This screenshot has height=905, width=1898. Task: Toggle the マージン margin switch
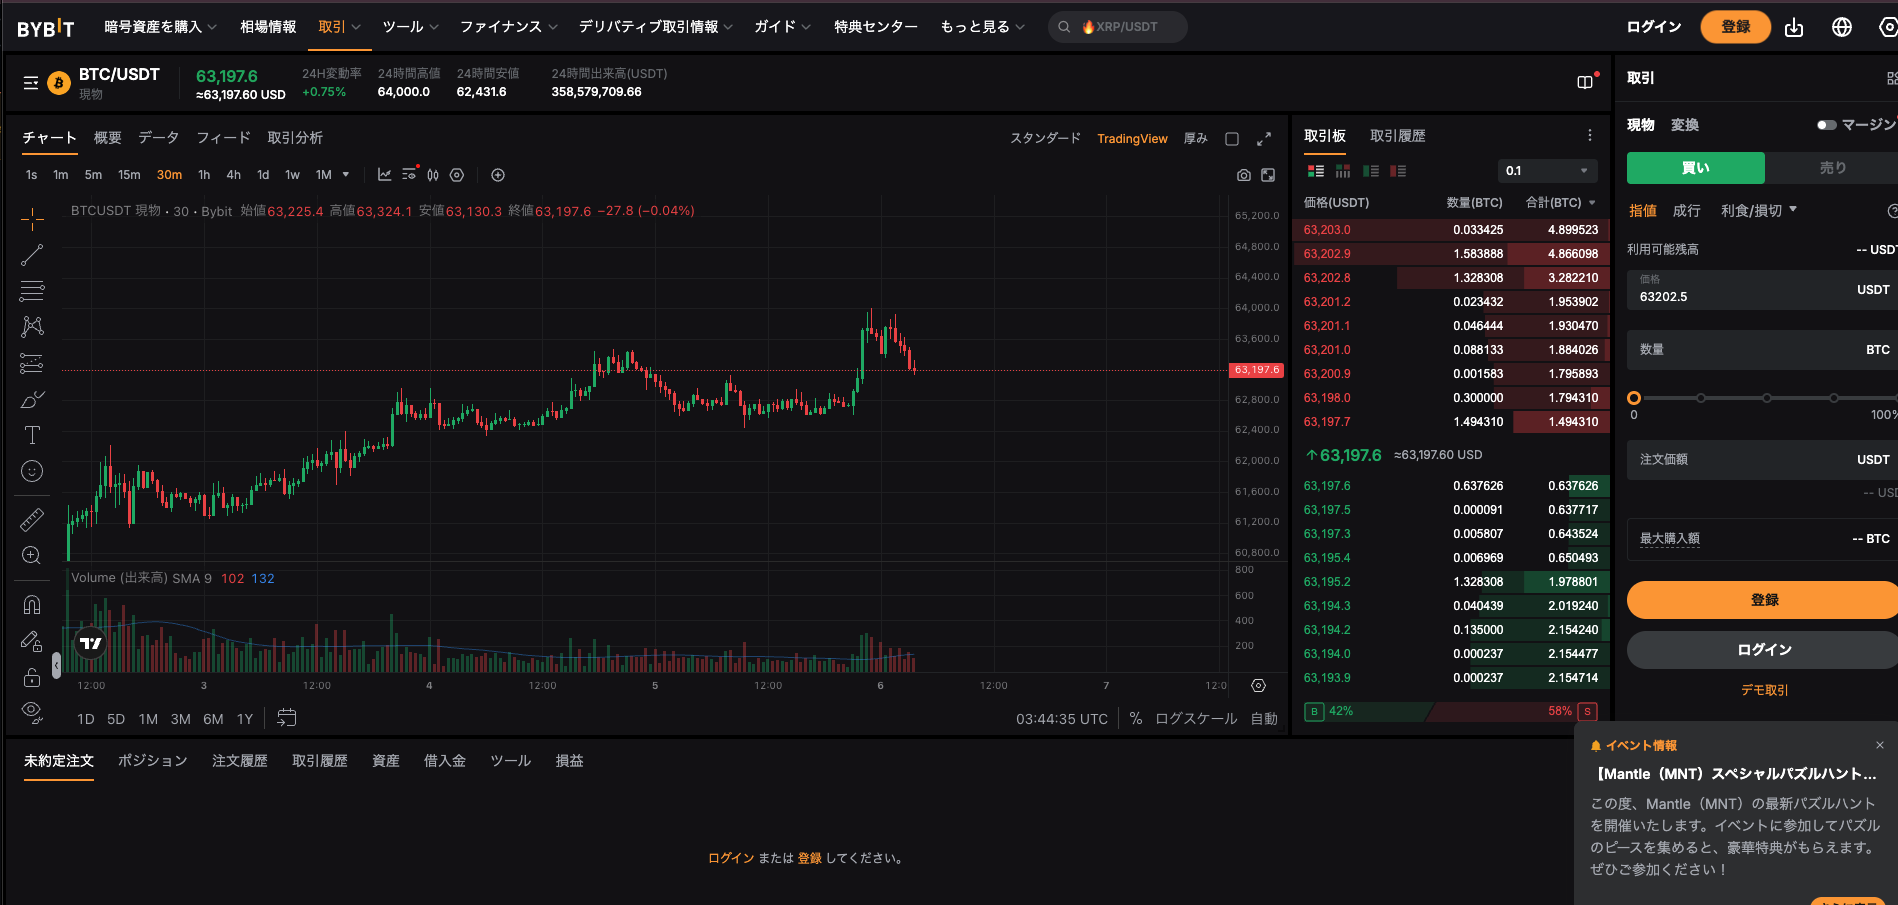[1827, 125]
